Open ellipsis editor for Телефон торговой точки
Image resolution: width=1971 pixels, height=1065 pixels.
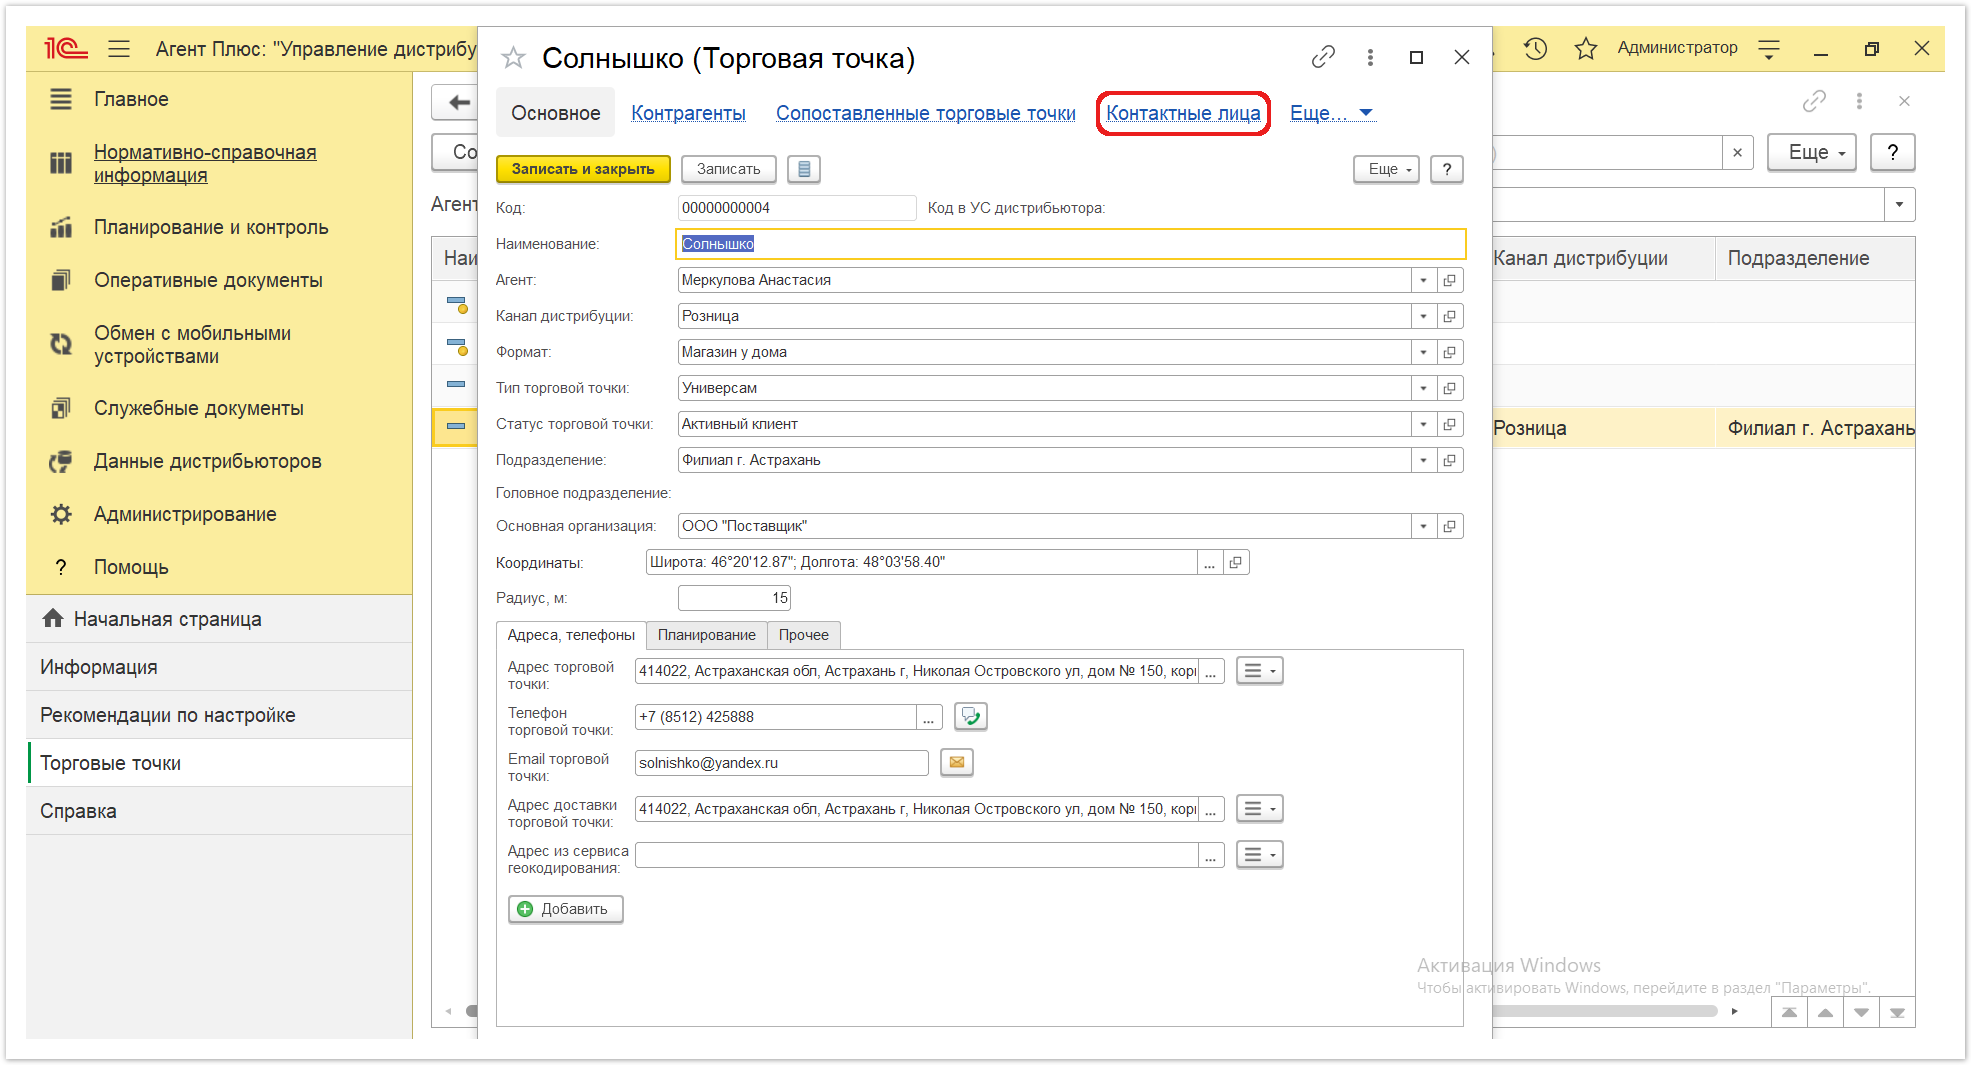point(929,717)
